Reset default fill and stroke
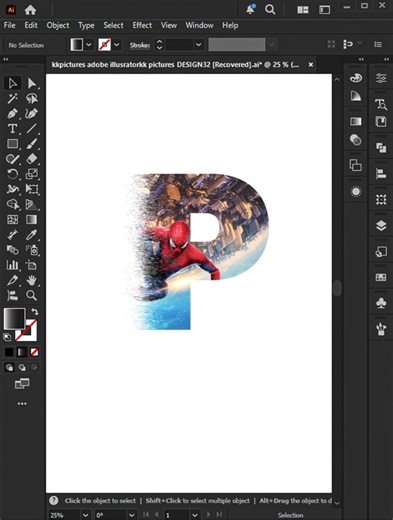The height and width of the screenshot is (520, 393). tap(7, 337)
